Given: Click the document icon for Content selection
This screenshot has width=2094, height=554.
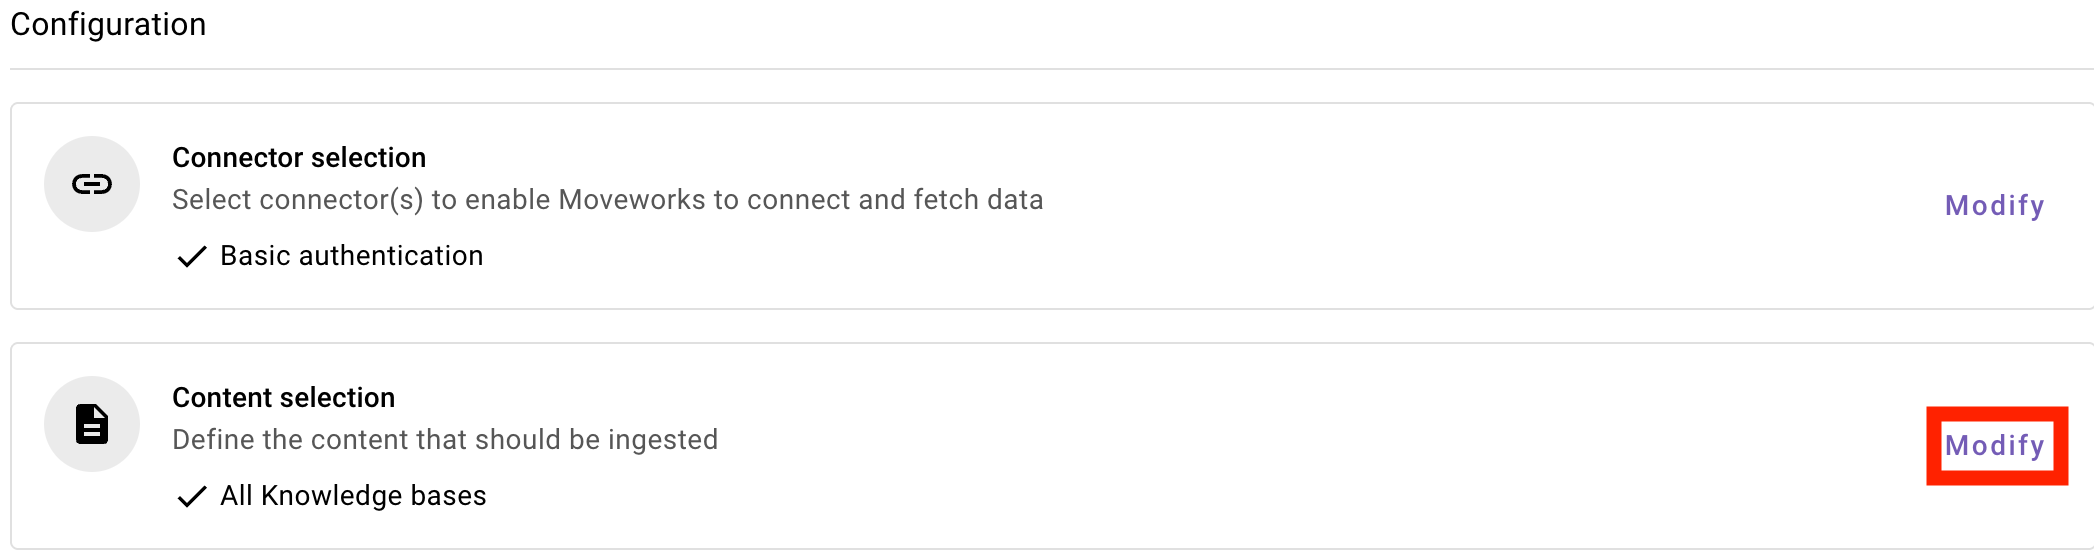Looking at the screenshot, I should point(92,424).
